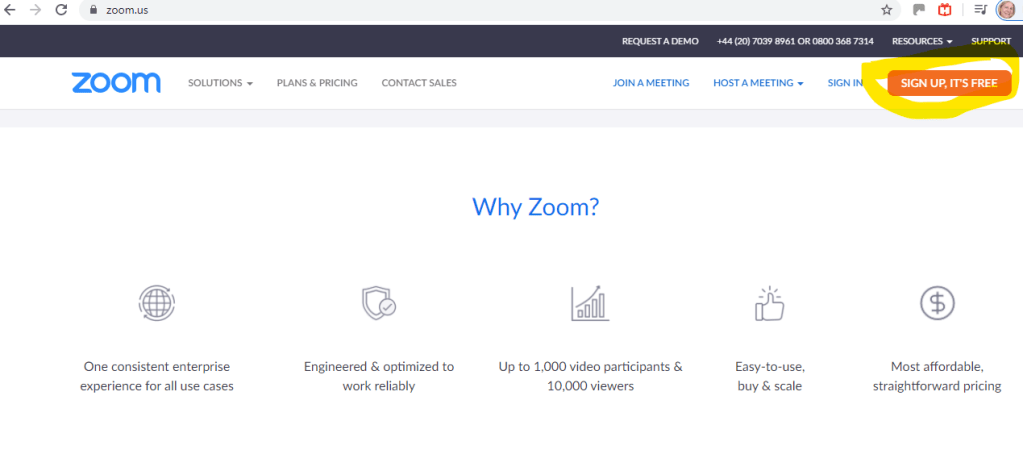Click the Join a Meeting link

coord(651,83)
